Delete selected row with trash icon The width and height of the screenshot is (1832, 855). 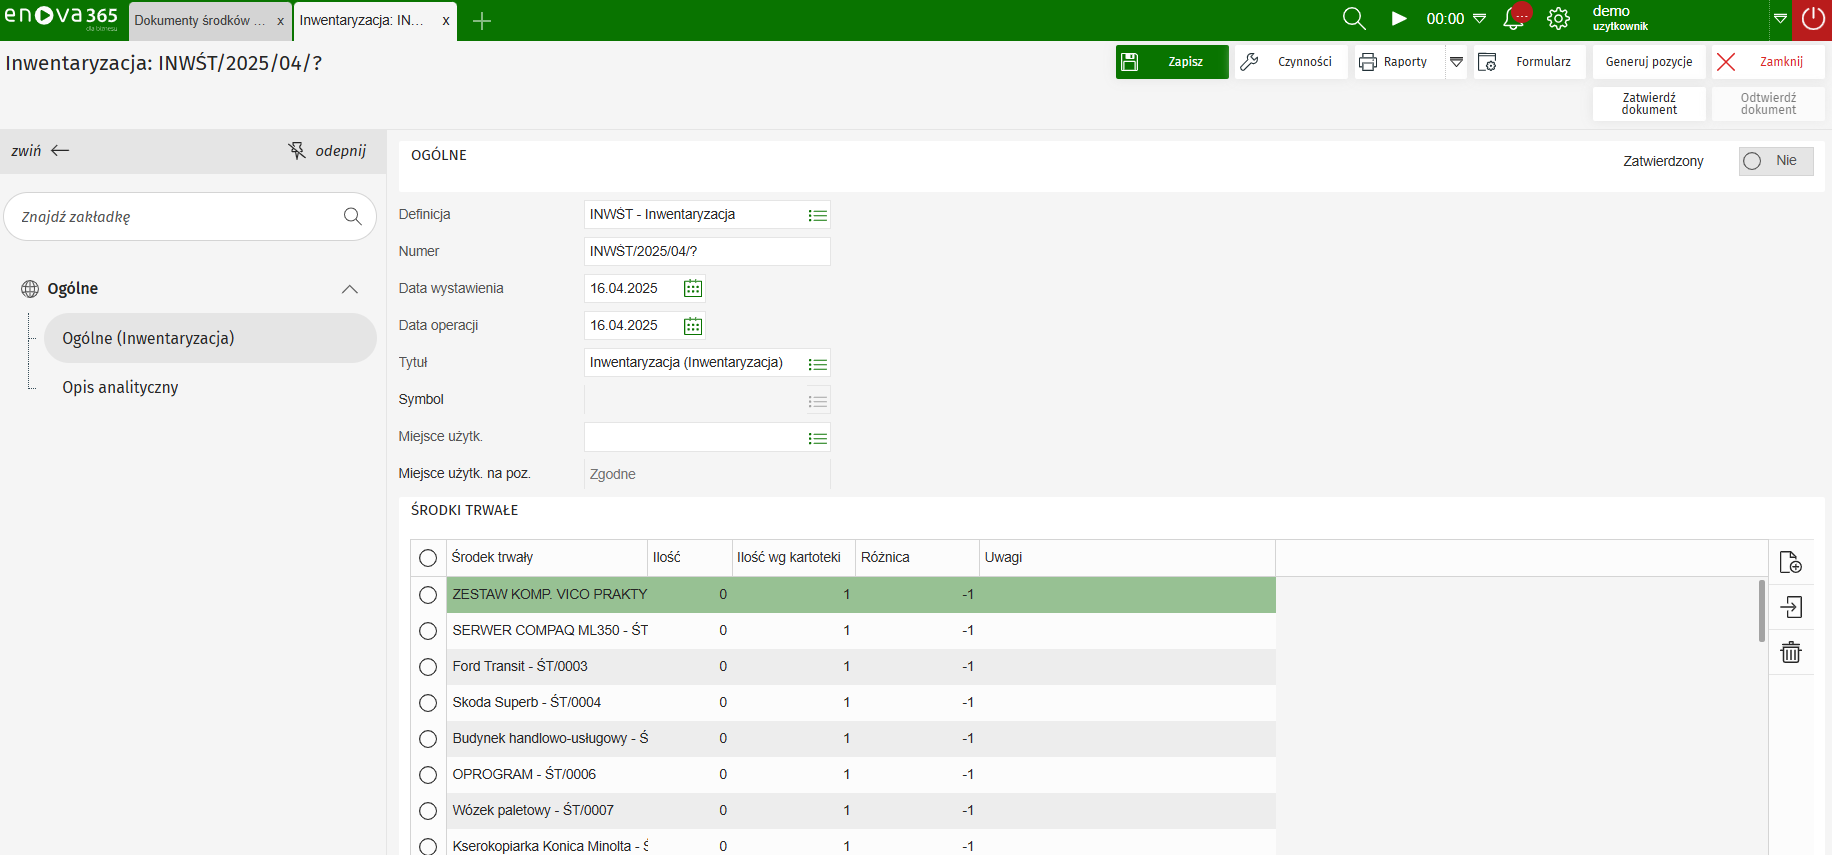[x=1790, y=653]
